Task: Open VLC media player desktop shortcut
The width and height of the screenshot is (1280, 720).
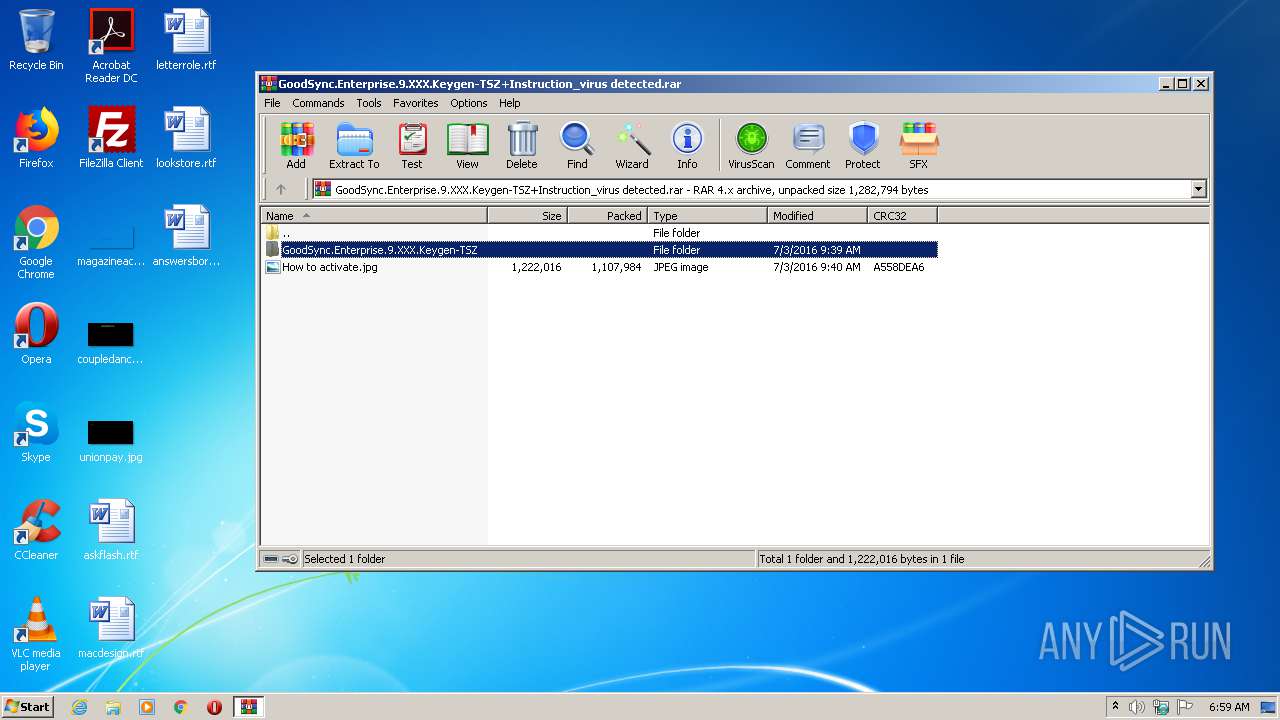Action: coord(36,635)
